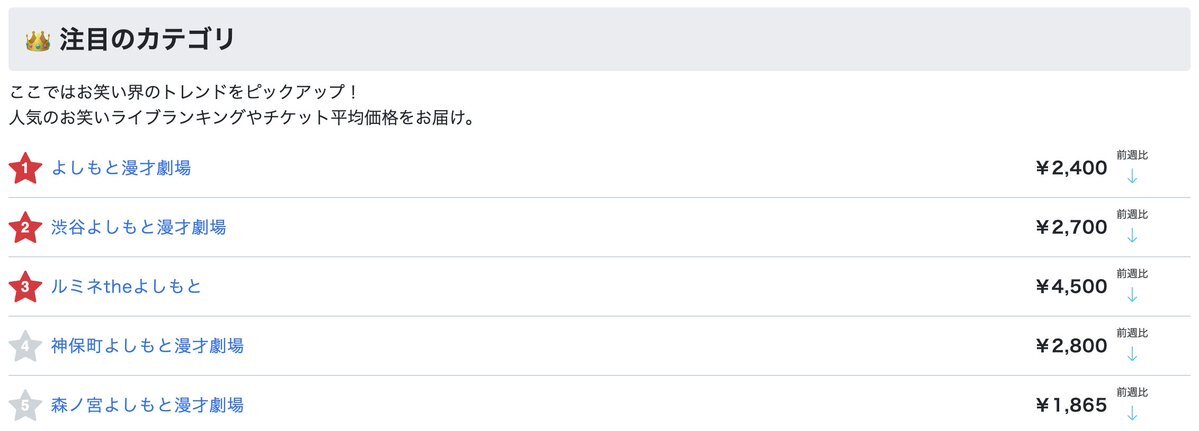Click the down arrow next to ¥1,865
Viewport: 1199px width, 431px height.
point(1132,413)
